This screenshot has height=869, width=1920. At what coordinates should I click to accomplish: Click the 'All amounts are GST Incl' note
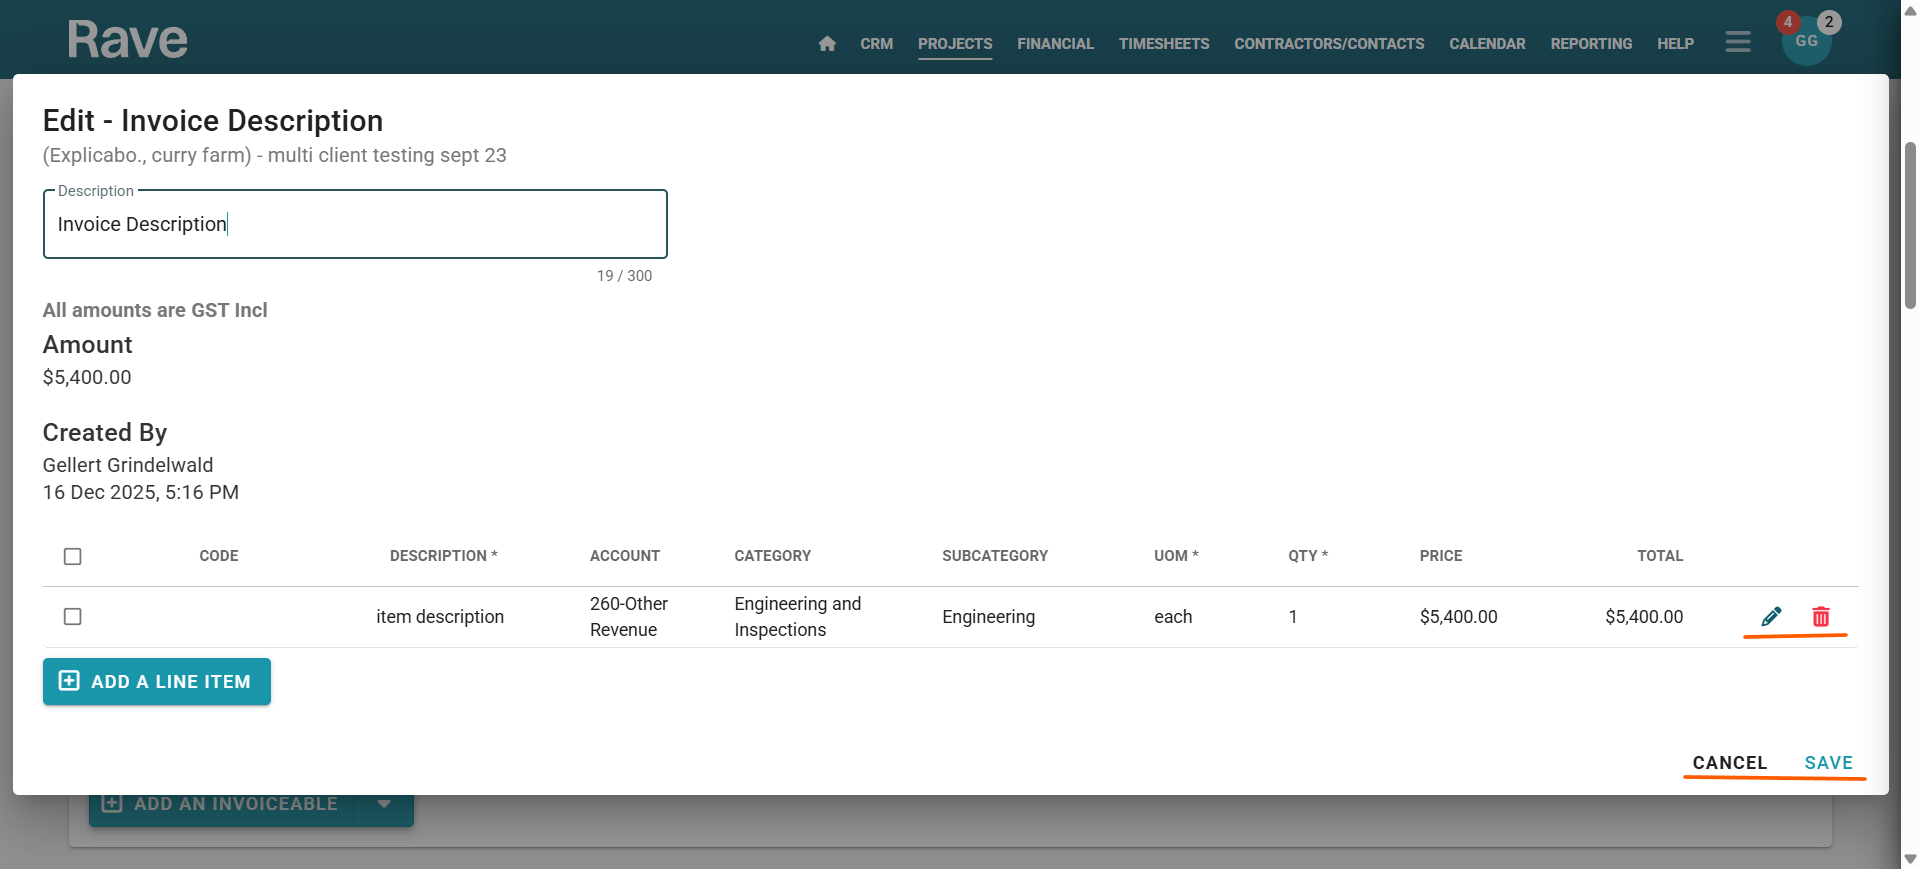[155, 310]
